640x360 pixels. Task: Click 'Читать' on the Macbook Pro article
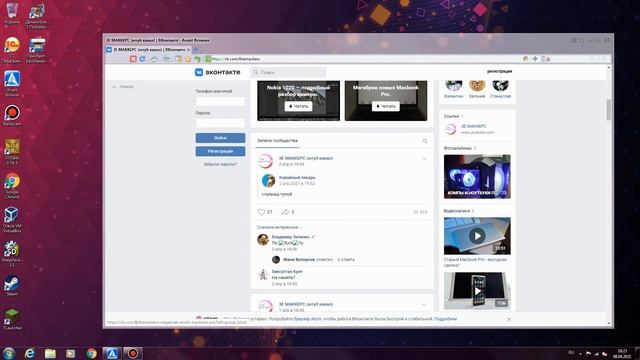tap(385, 106)
